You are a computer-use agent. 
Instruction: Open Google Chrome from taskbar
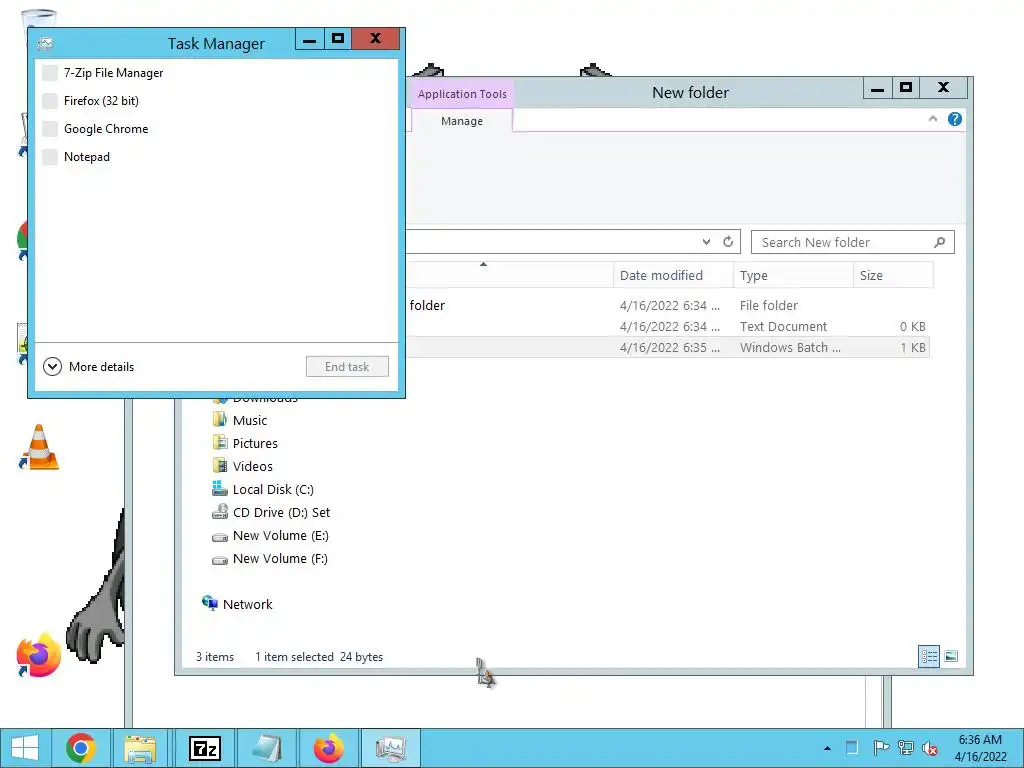click(81, 748)
